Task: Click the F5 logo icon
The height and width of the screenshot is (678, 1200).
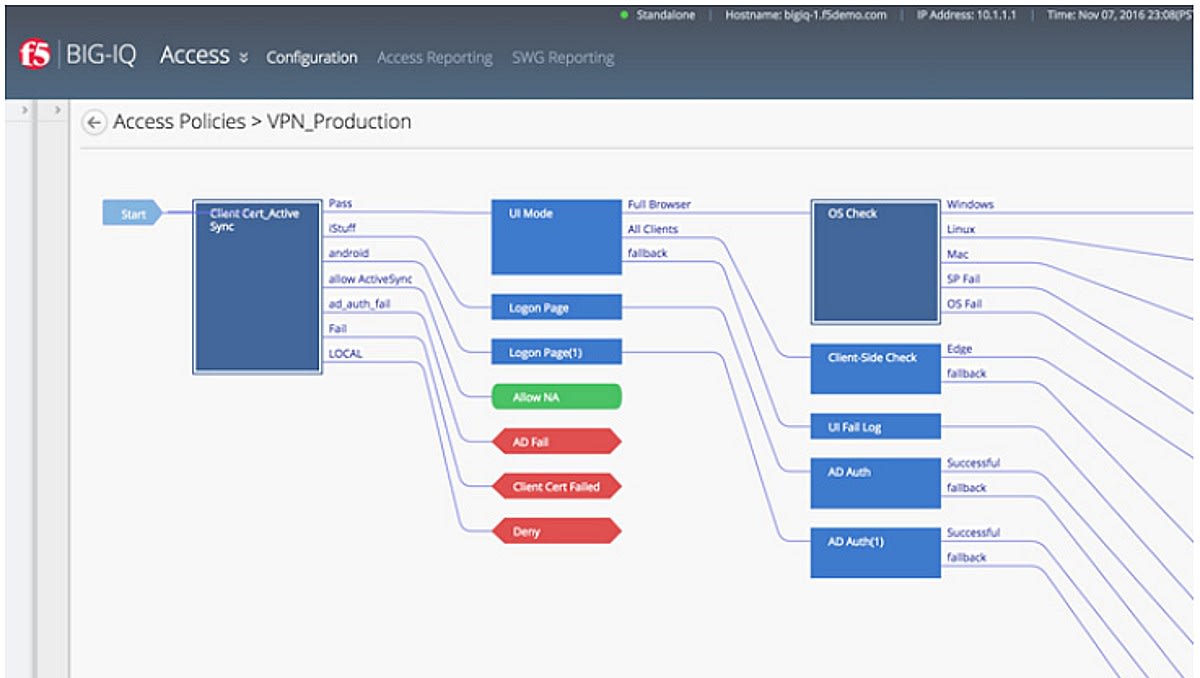Action: [x=33, y=56]
